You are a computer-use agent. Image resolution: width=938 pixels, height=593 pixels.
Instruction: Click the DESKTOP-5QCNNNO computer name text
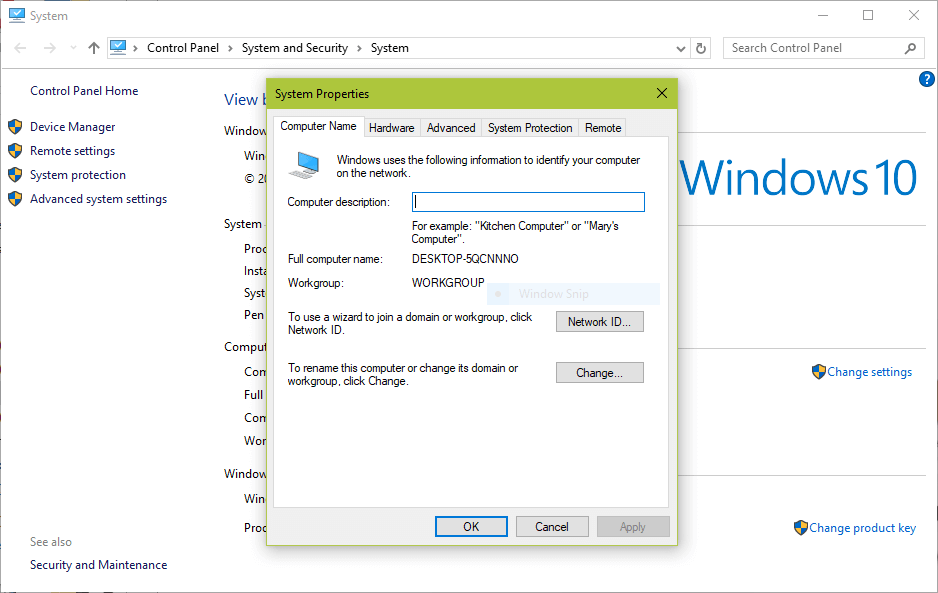(465, 259)
